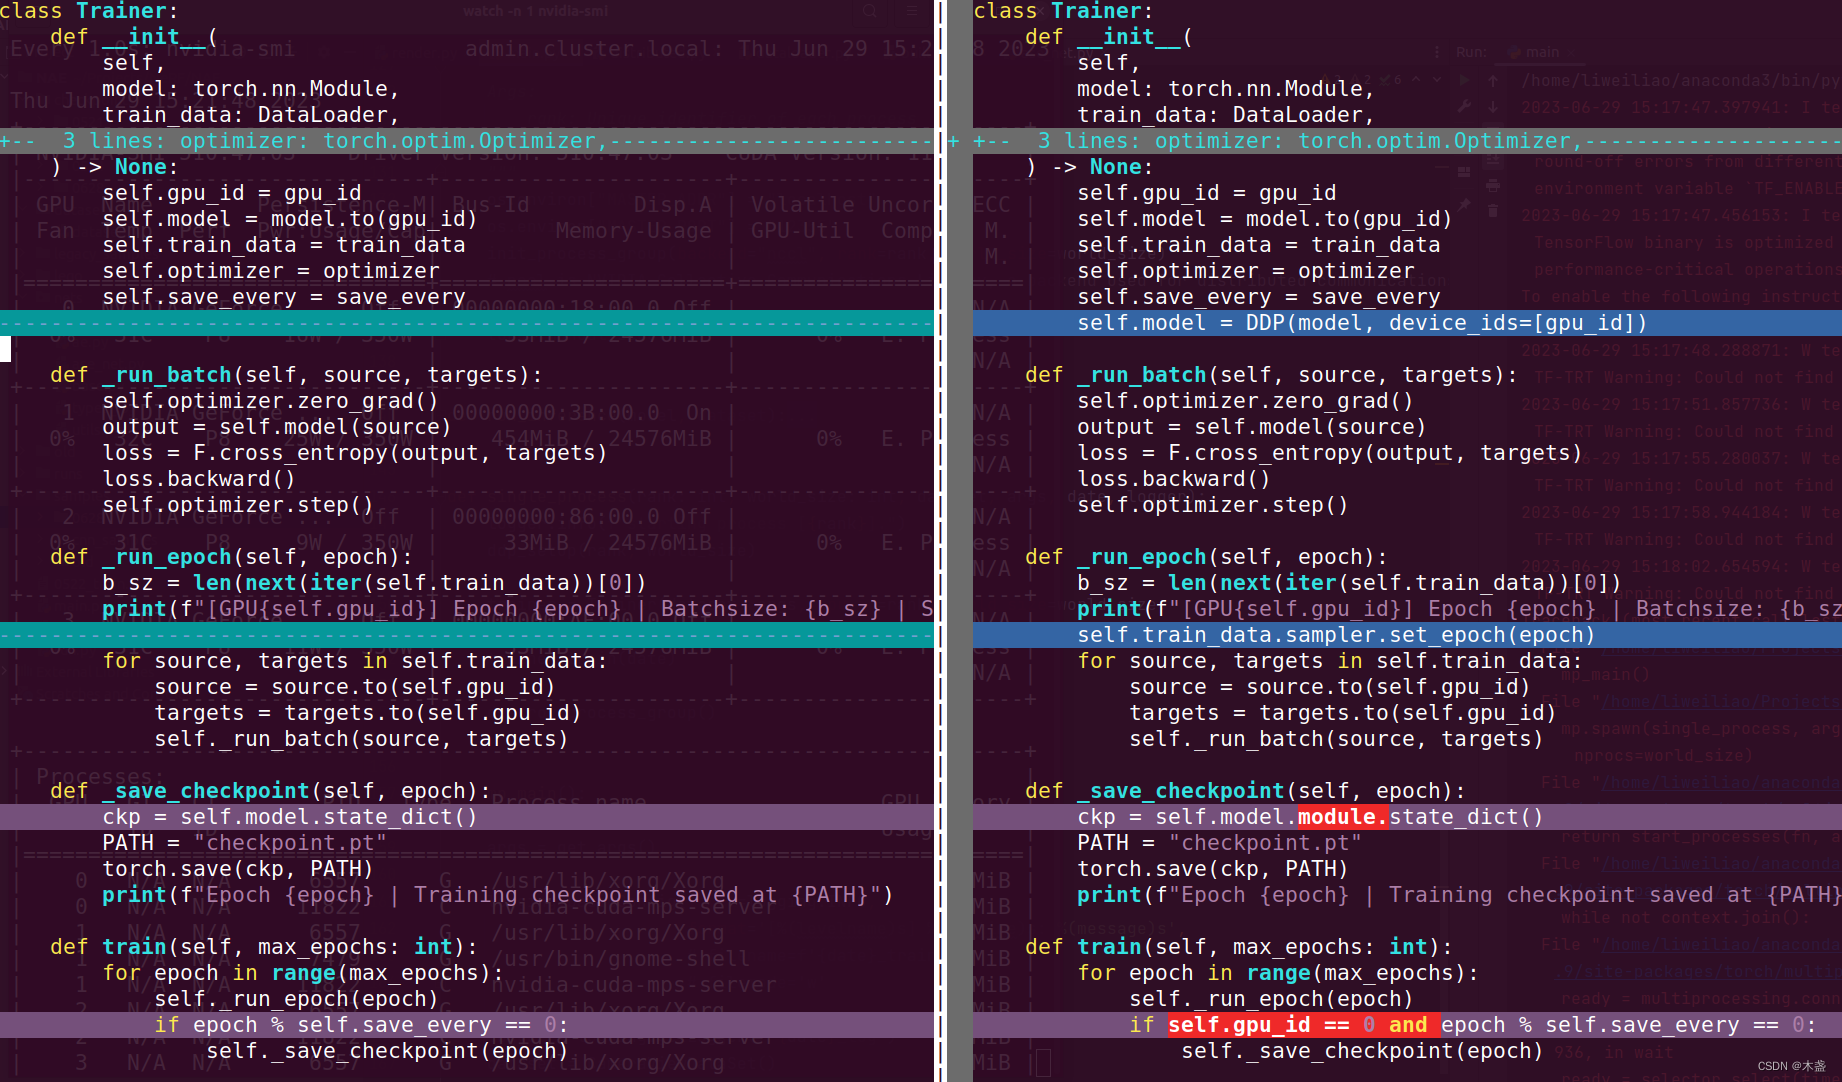This screenshot has height=1082, width=1842.
Task: Click 'class Trainer:' in the left diff pane
Action: (x=89, y=11)
